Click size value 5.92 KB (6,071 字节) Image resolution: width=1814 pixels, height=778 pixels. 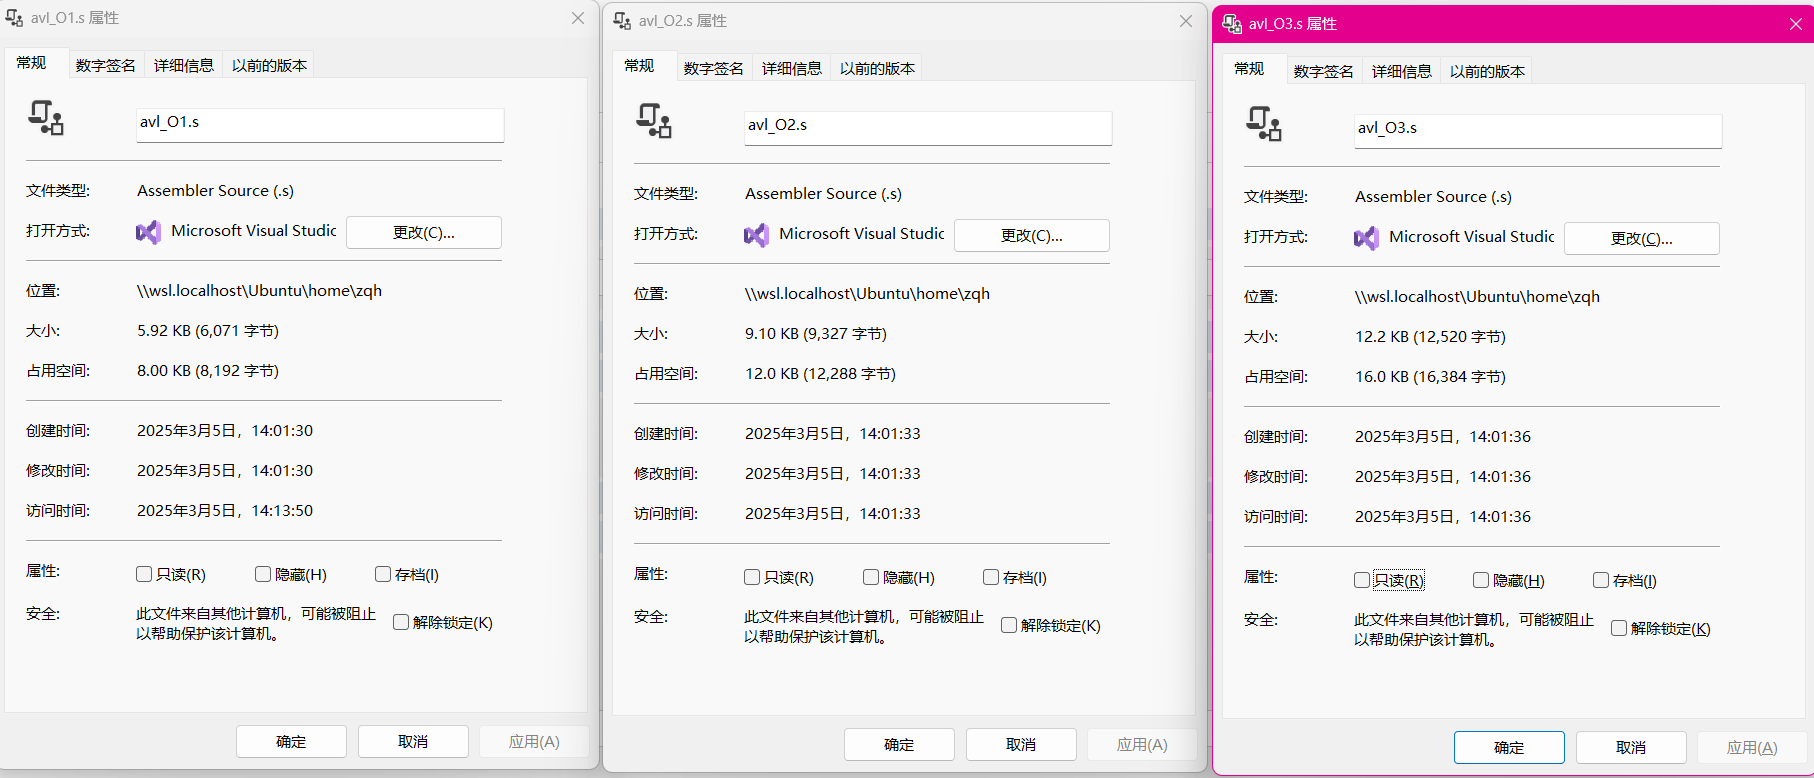coord(208,330)
